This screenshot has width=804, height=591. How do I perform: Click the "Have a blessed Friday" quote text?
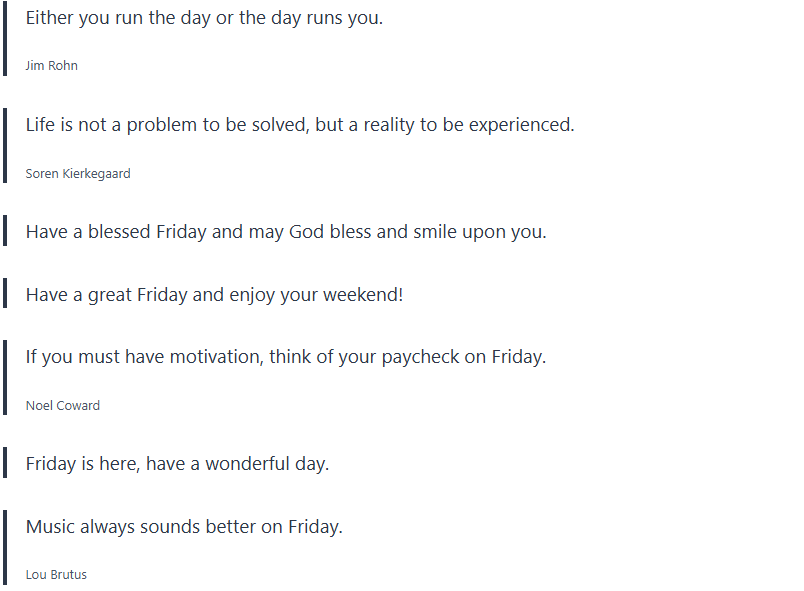click(286, 232)
